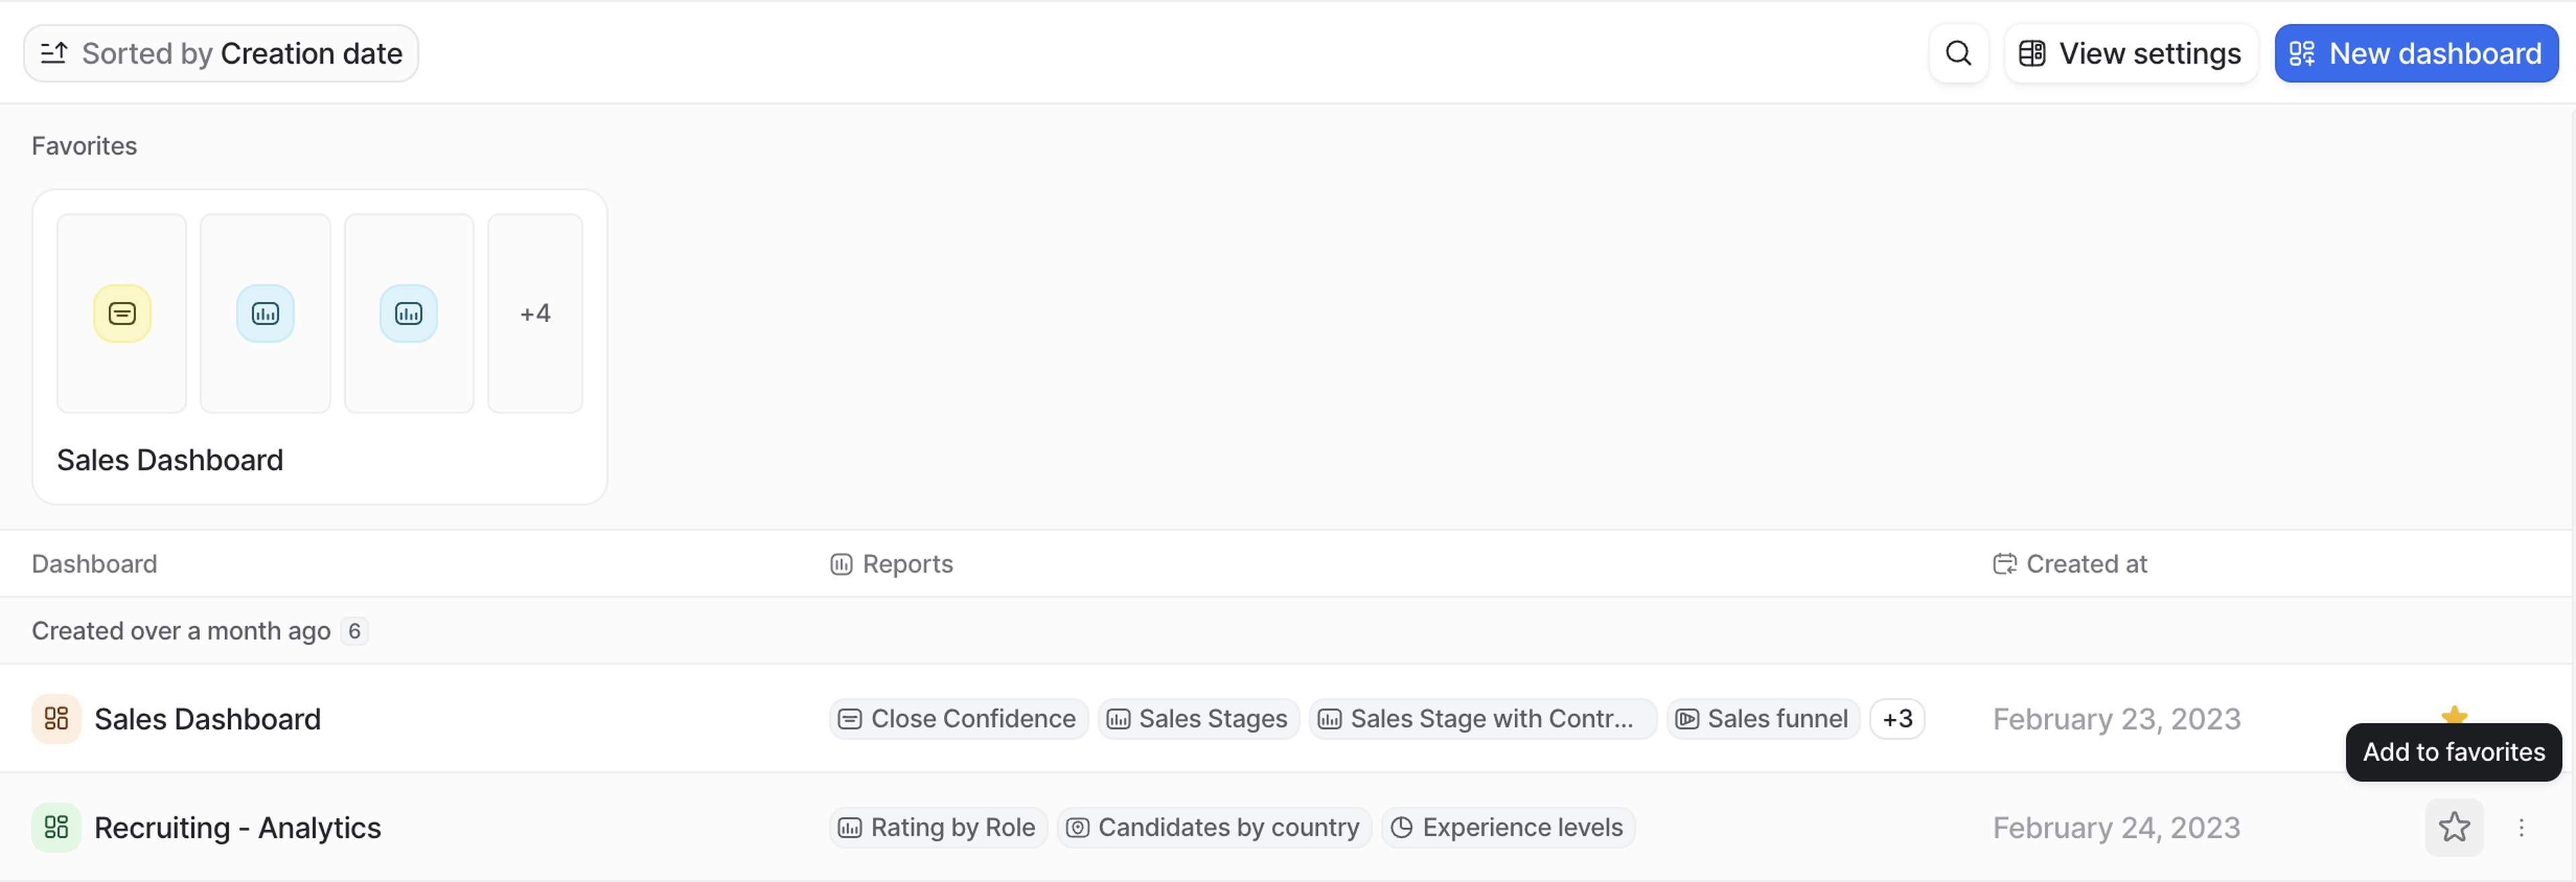
Task: Click the Sales Dashboard row icon
Action: click(x=56, y=719)
